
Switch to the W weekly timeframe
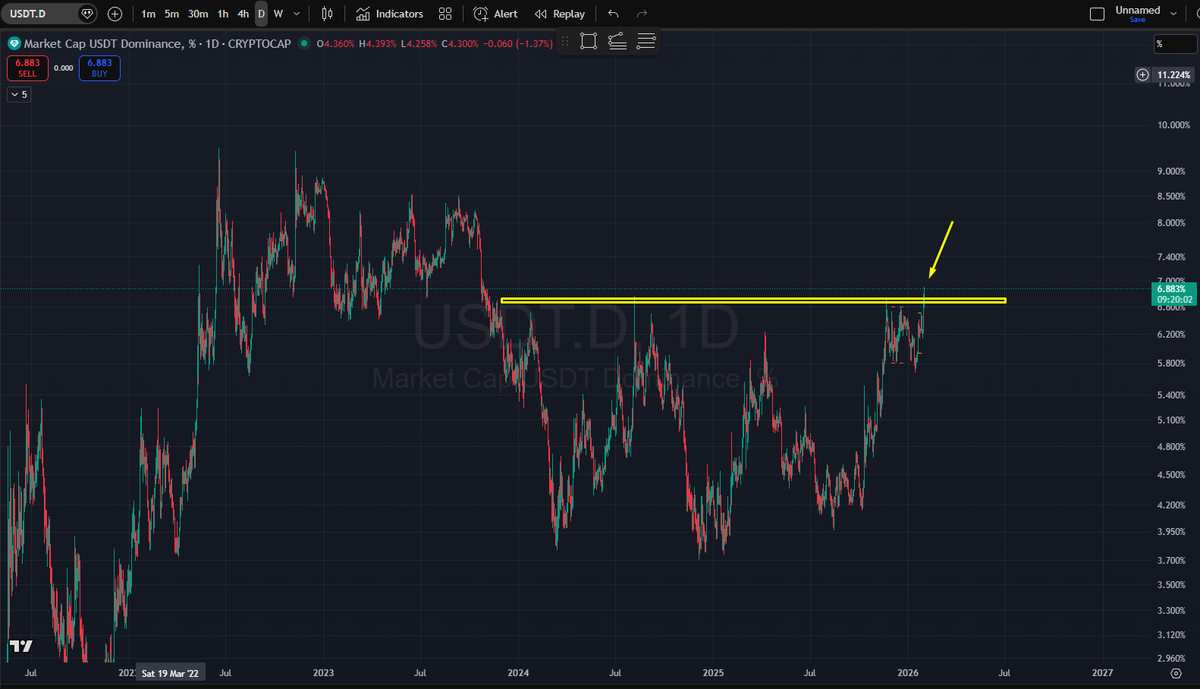pyautogui.click(x=278, y=14)
